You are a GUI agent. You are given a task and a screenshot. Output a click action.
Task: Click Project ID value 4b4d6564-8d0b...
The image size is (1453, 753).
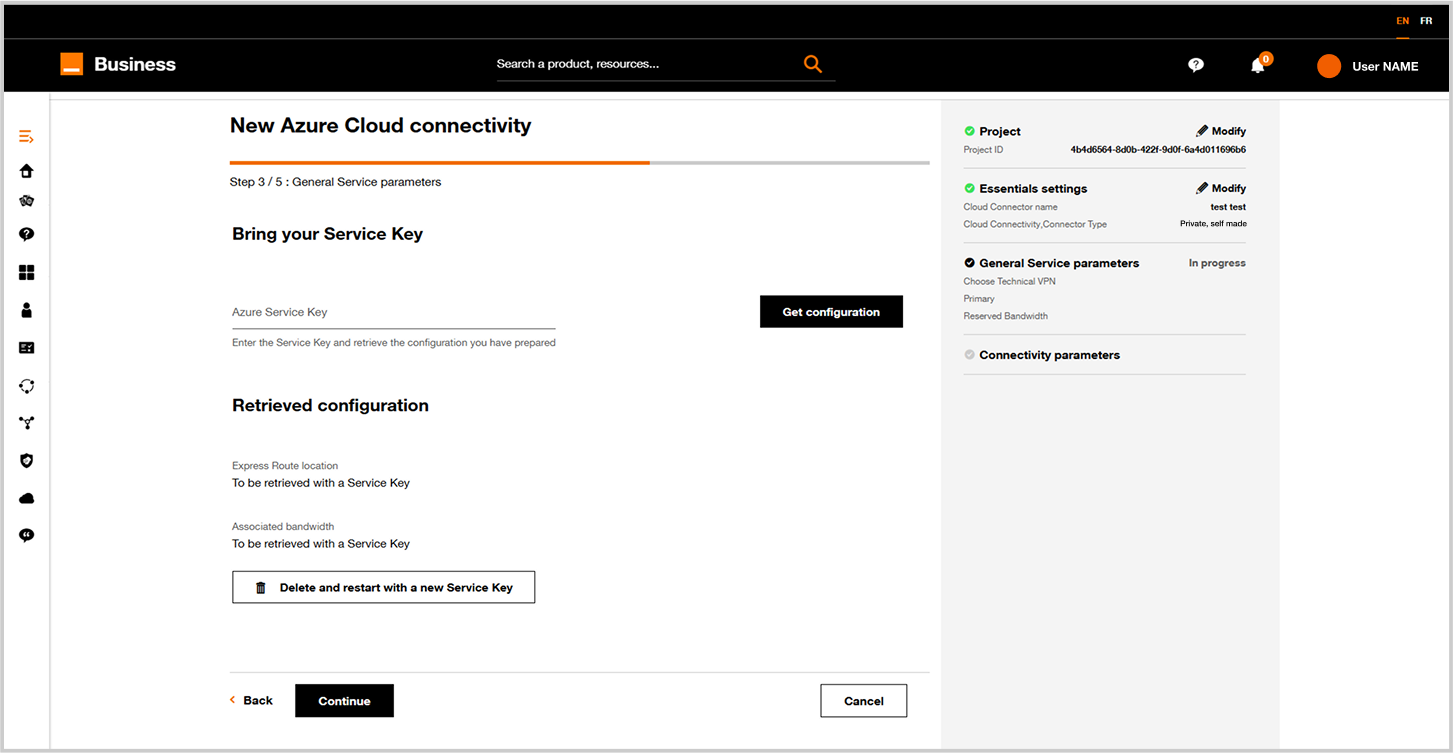pos(1158,150)
